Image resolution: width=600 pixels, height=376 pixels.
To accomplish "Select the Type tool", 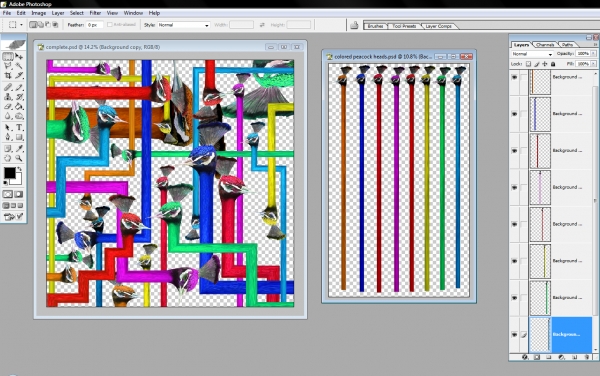I will pos(19,127).
